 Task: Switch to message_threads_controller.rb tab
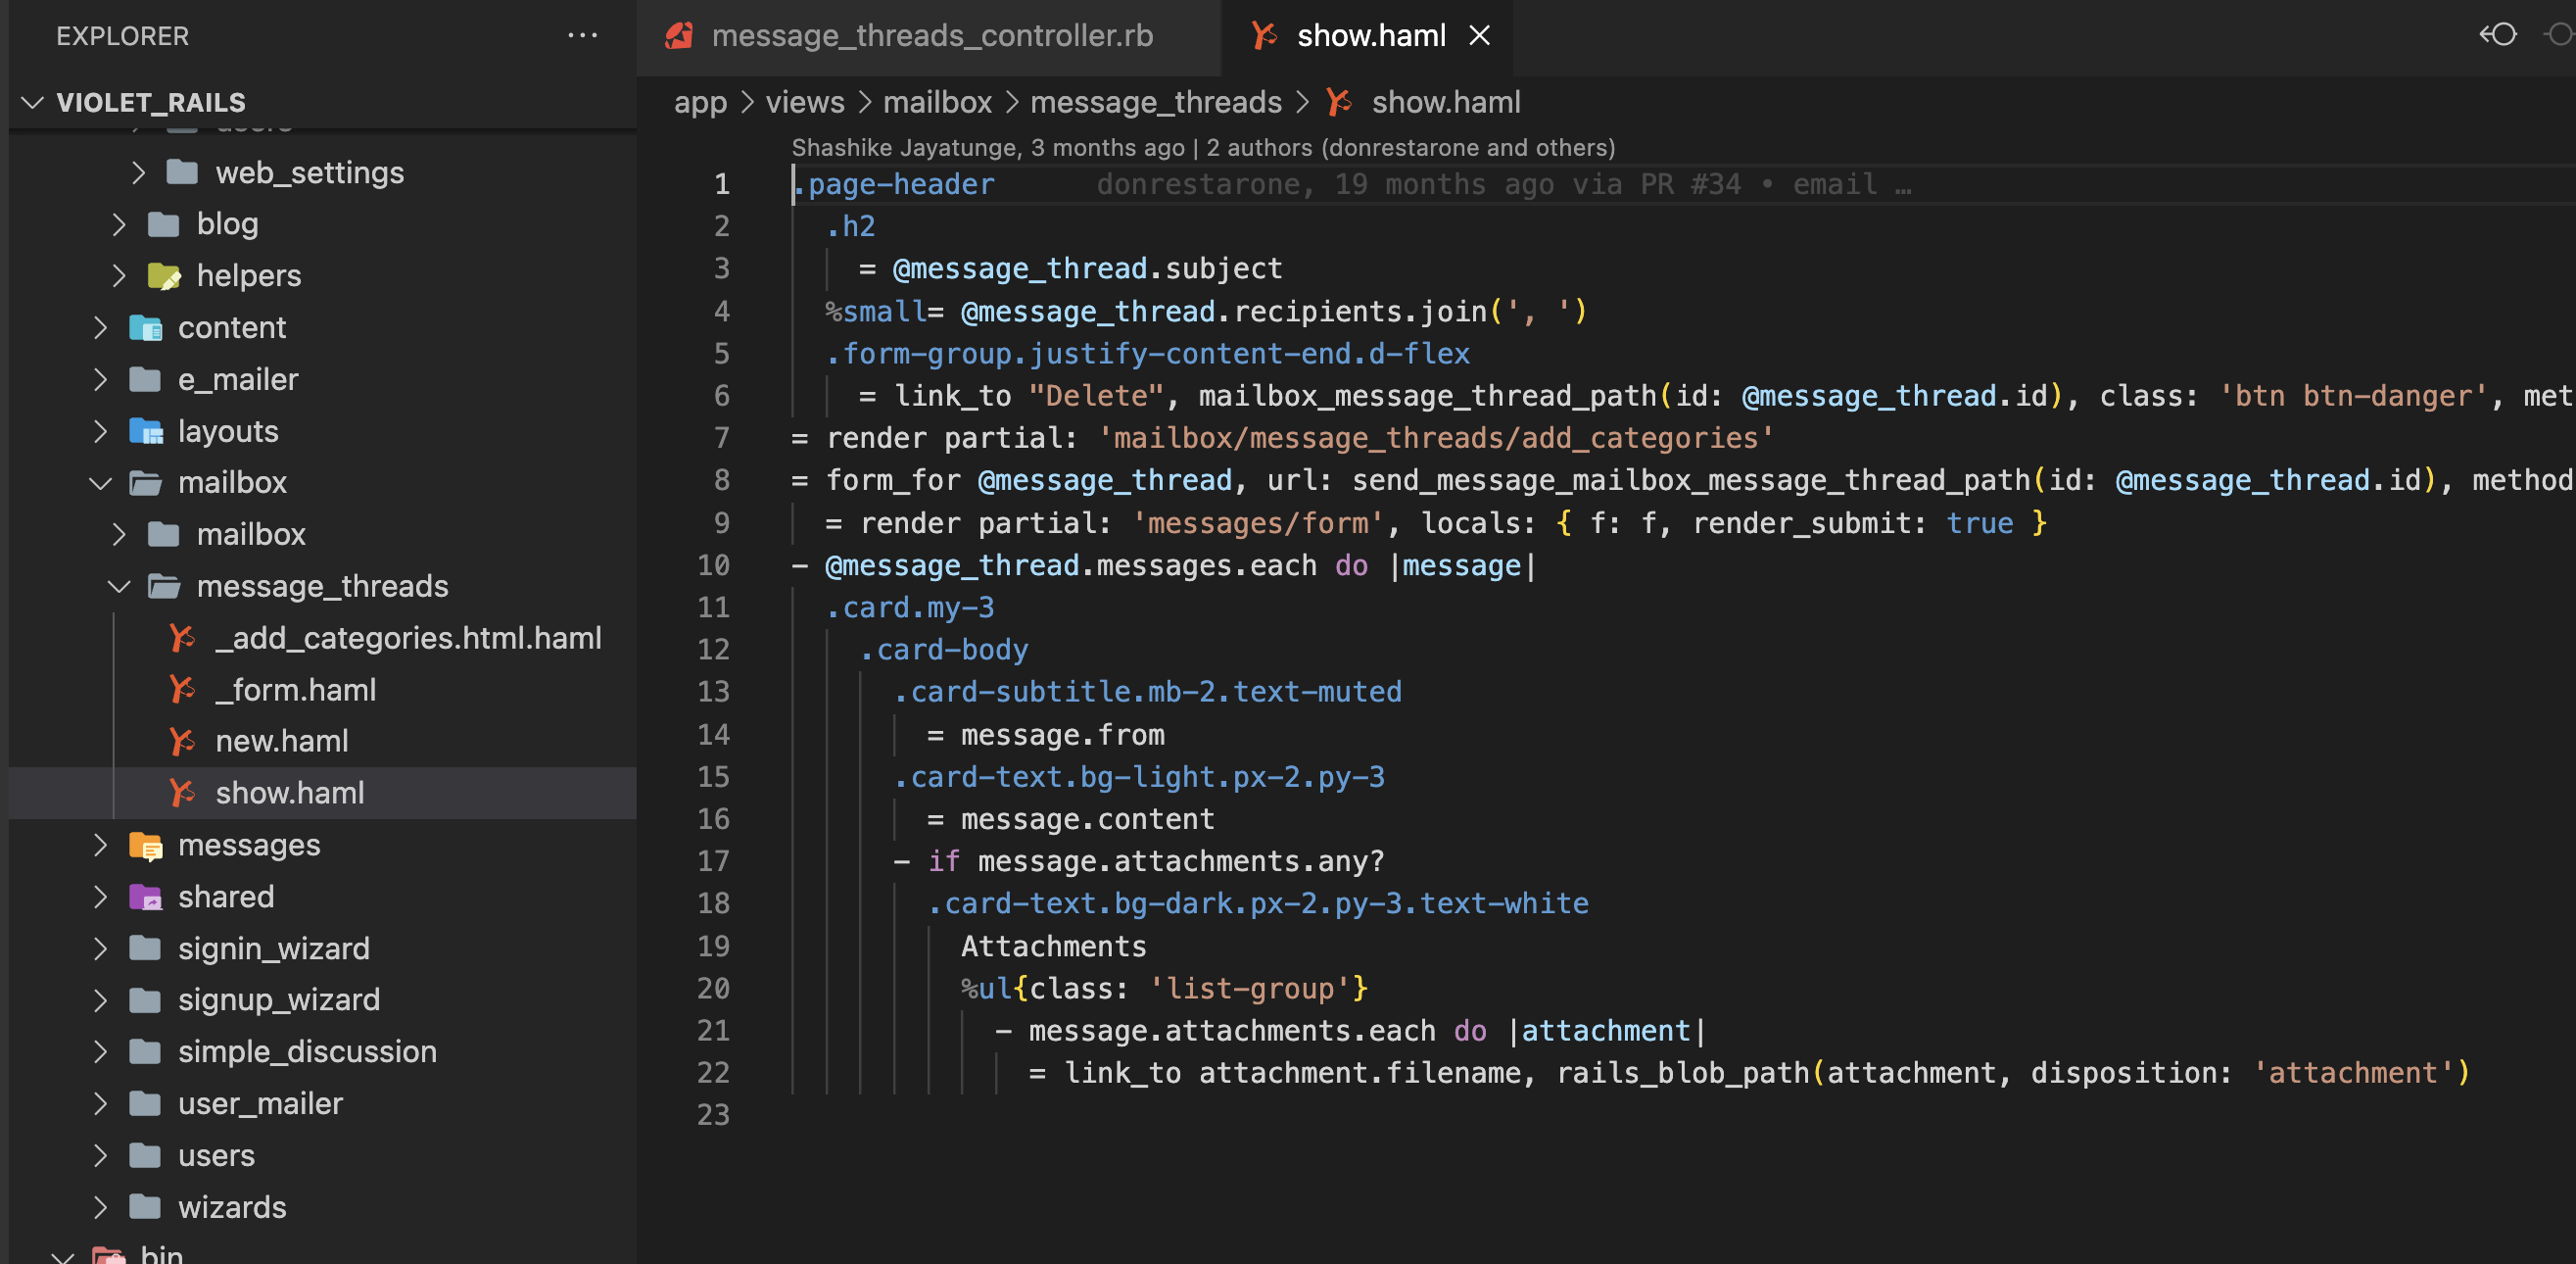[x=931, y=36]
